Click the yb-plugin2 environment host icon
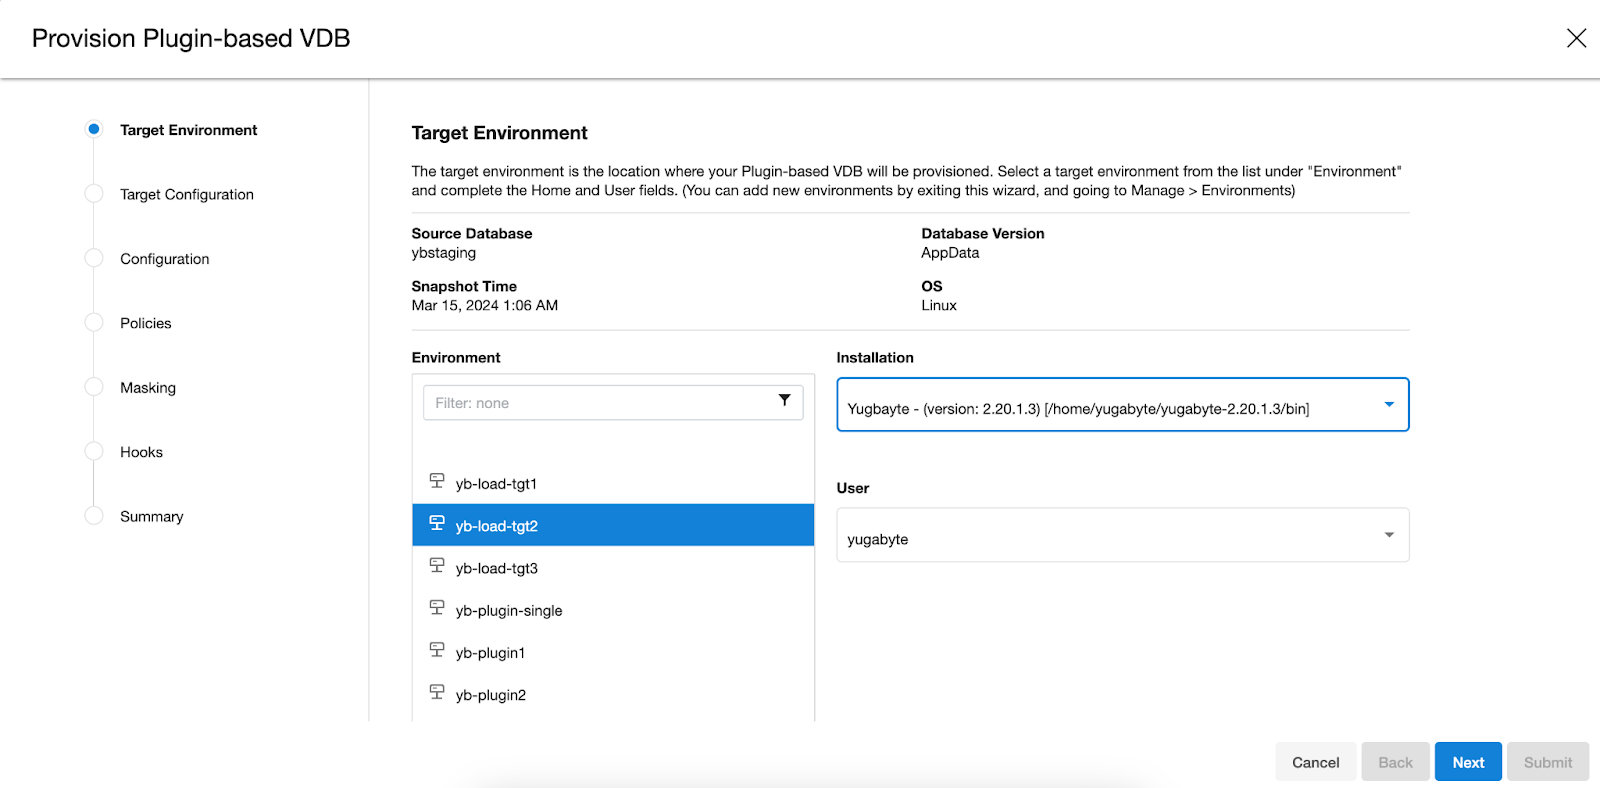The image size is (1600, 788). 437,692
